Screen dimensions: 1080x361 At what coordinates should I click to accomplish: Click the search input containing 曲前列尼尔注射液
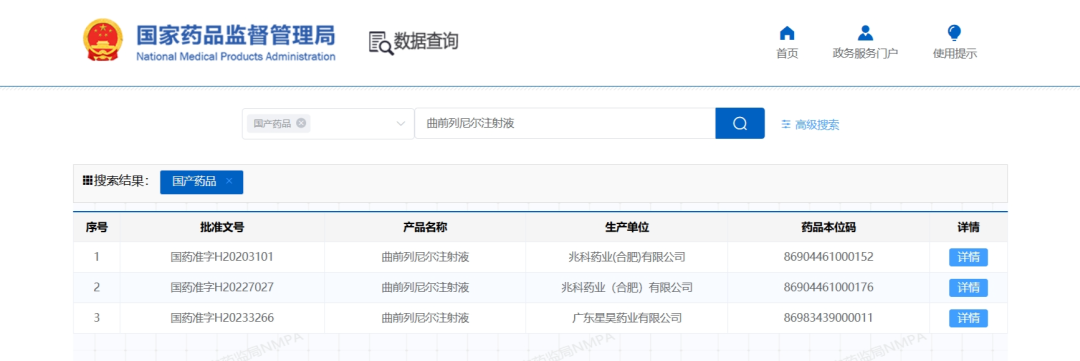click(x=565, y=123)
